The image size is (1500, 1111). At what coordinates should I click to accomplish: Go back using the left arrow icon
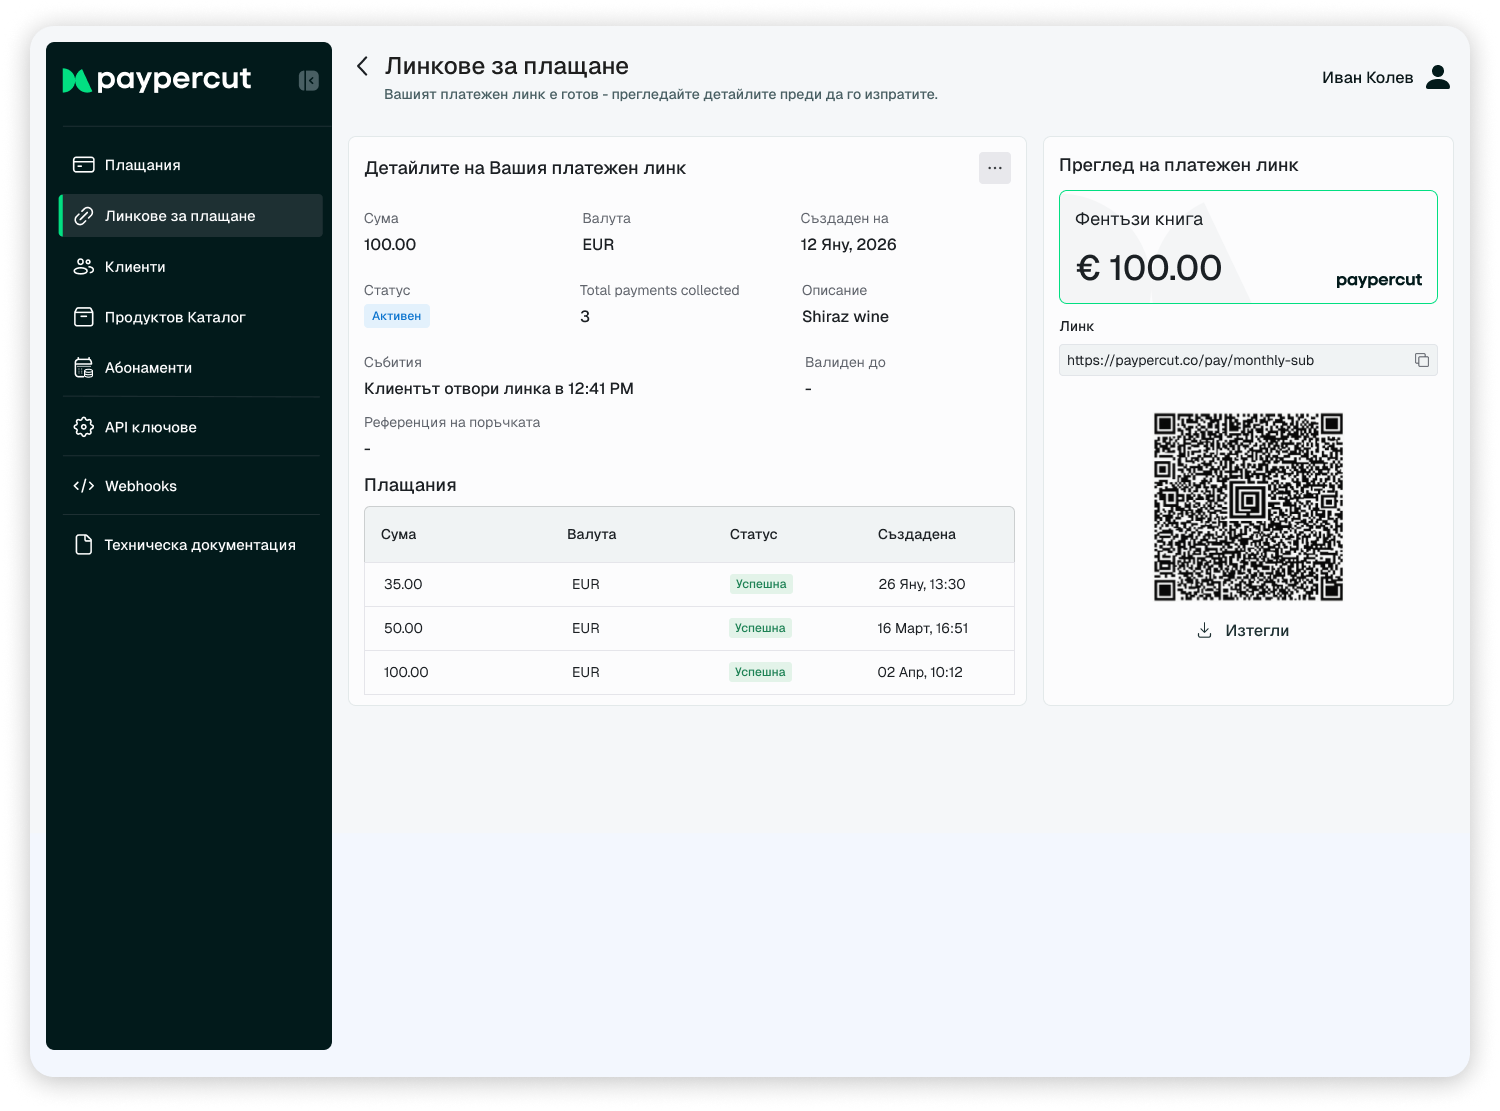(x=362, y=66)
